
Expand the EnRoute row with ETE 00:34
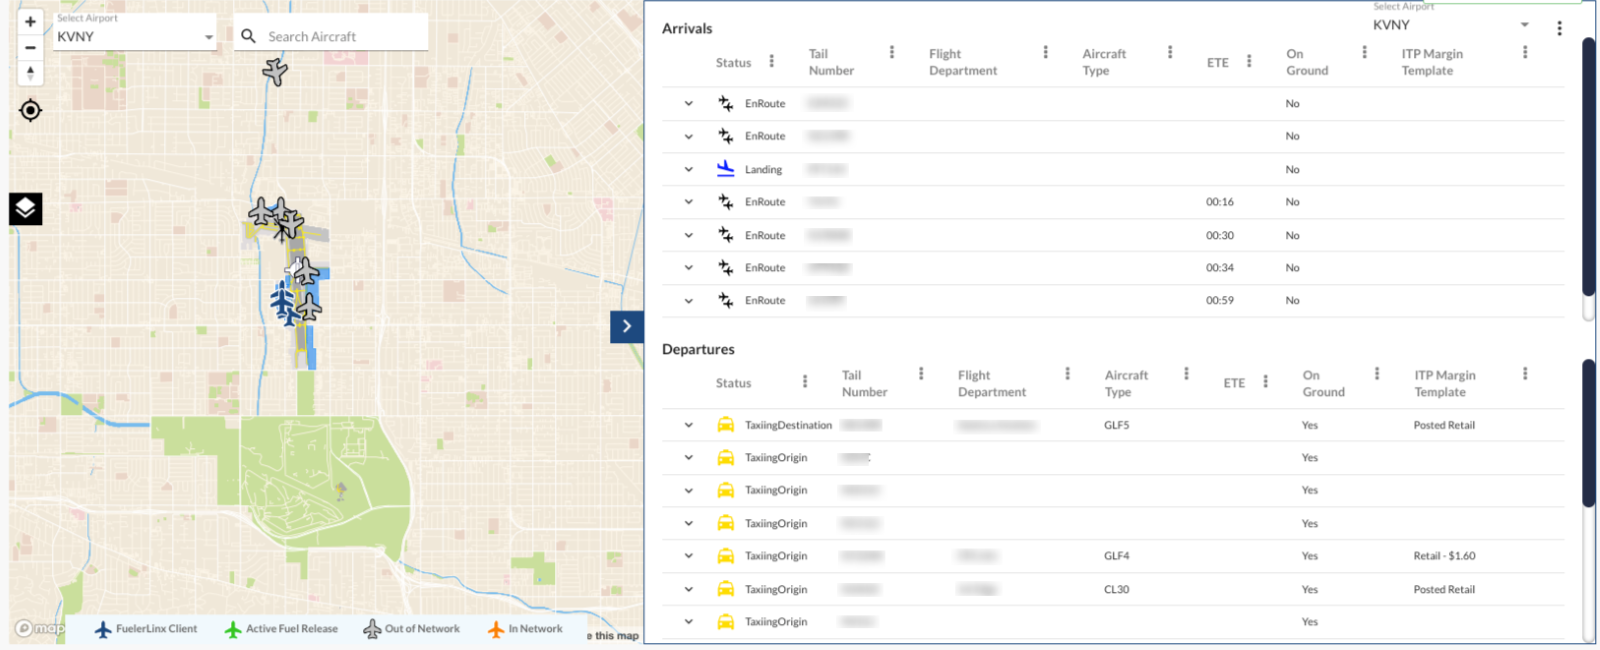[688, 267]
